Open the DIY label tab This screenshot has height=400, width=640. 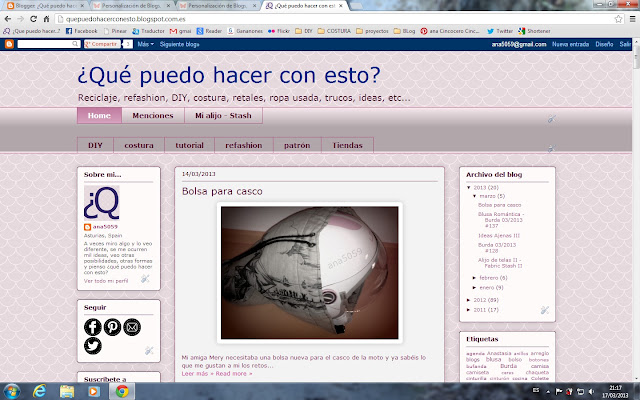click(95, 145)
